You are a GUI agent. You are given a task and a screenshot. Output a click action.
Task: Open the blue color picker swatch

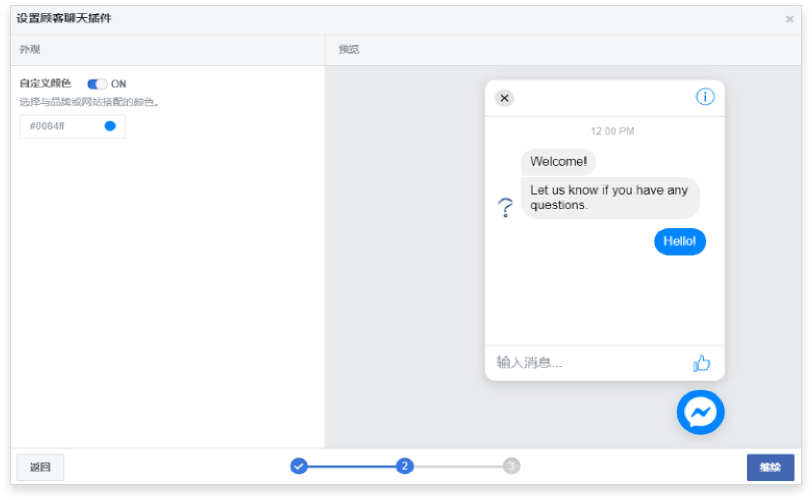coord(110,126)
